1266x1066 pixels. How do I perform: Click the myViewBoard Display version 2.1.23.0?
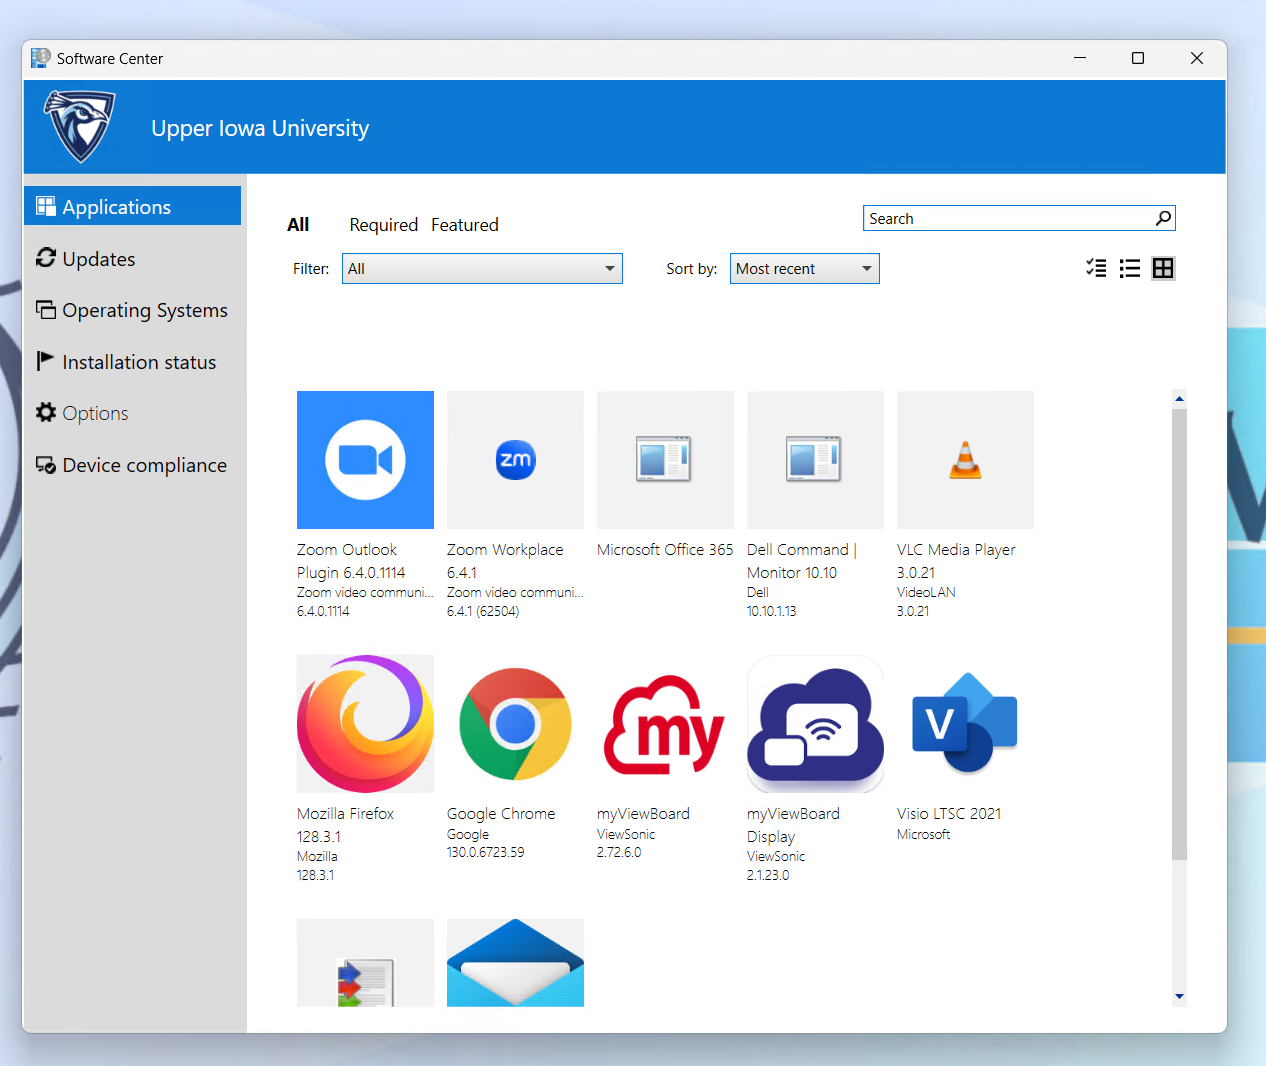(x=768, y=875)
